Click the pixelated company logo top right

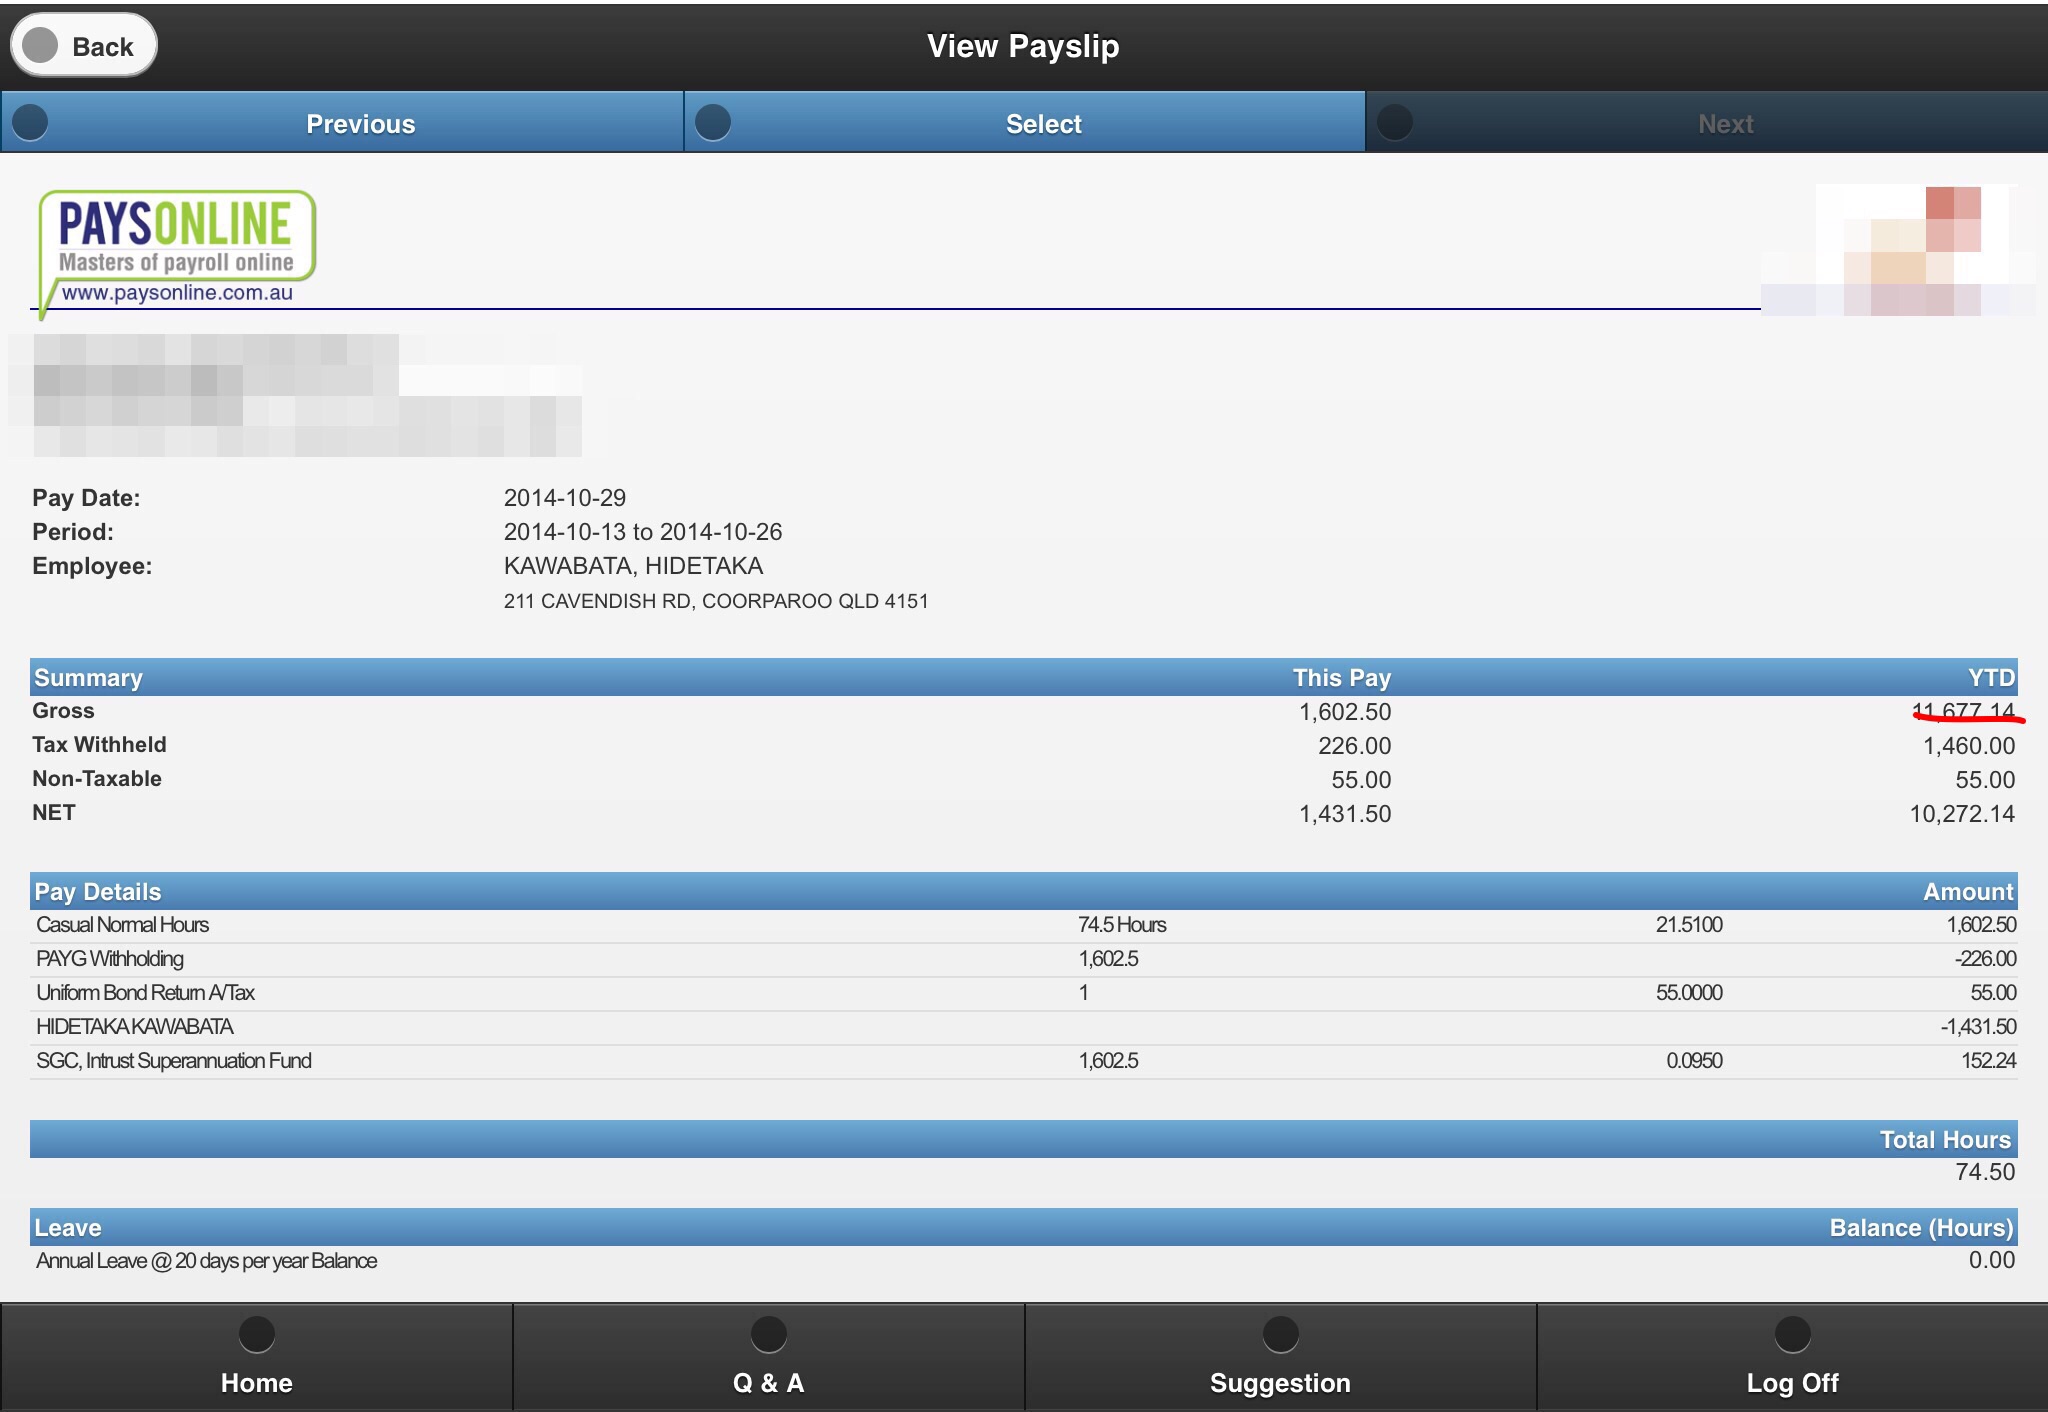pos(1900,250)
